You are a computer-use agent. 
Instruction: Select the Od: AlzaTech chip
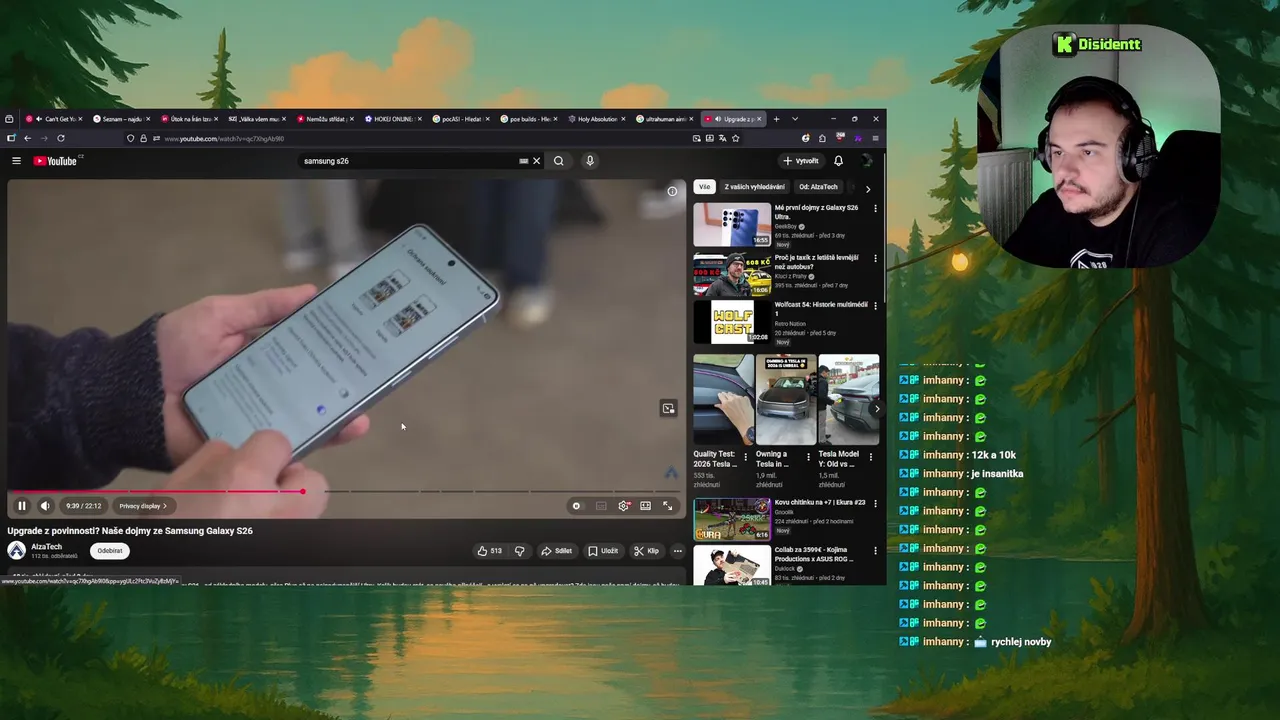(x=818, y=187)
